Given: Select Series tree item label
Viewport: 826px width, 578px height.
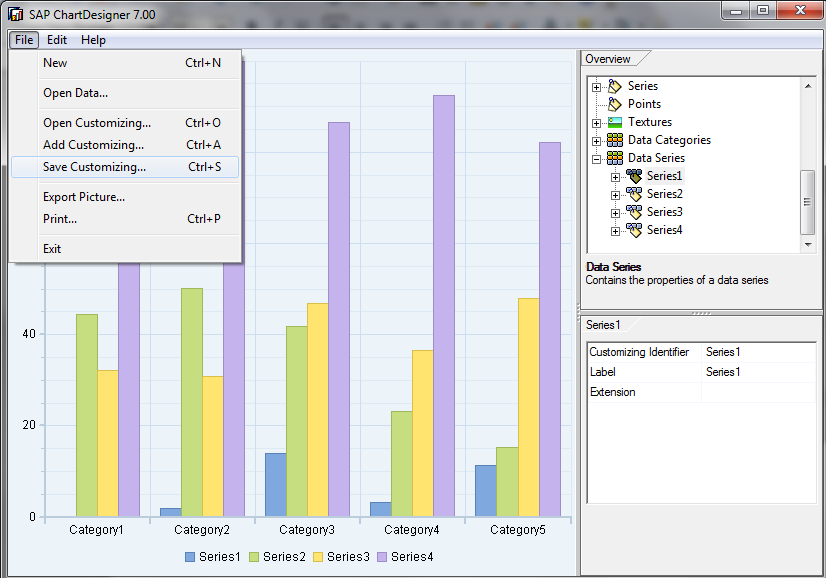Looking at the screenshot, I should (643, 86).
